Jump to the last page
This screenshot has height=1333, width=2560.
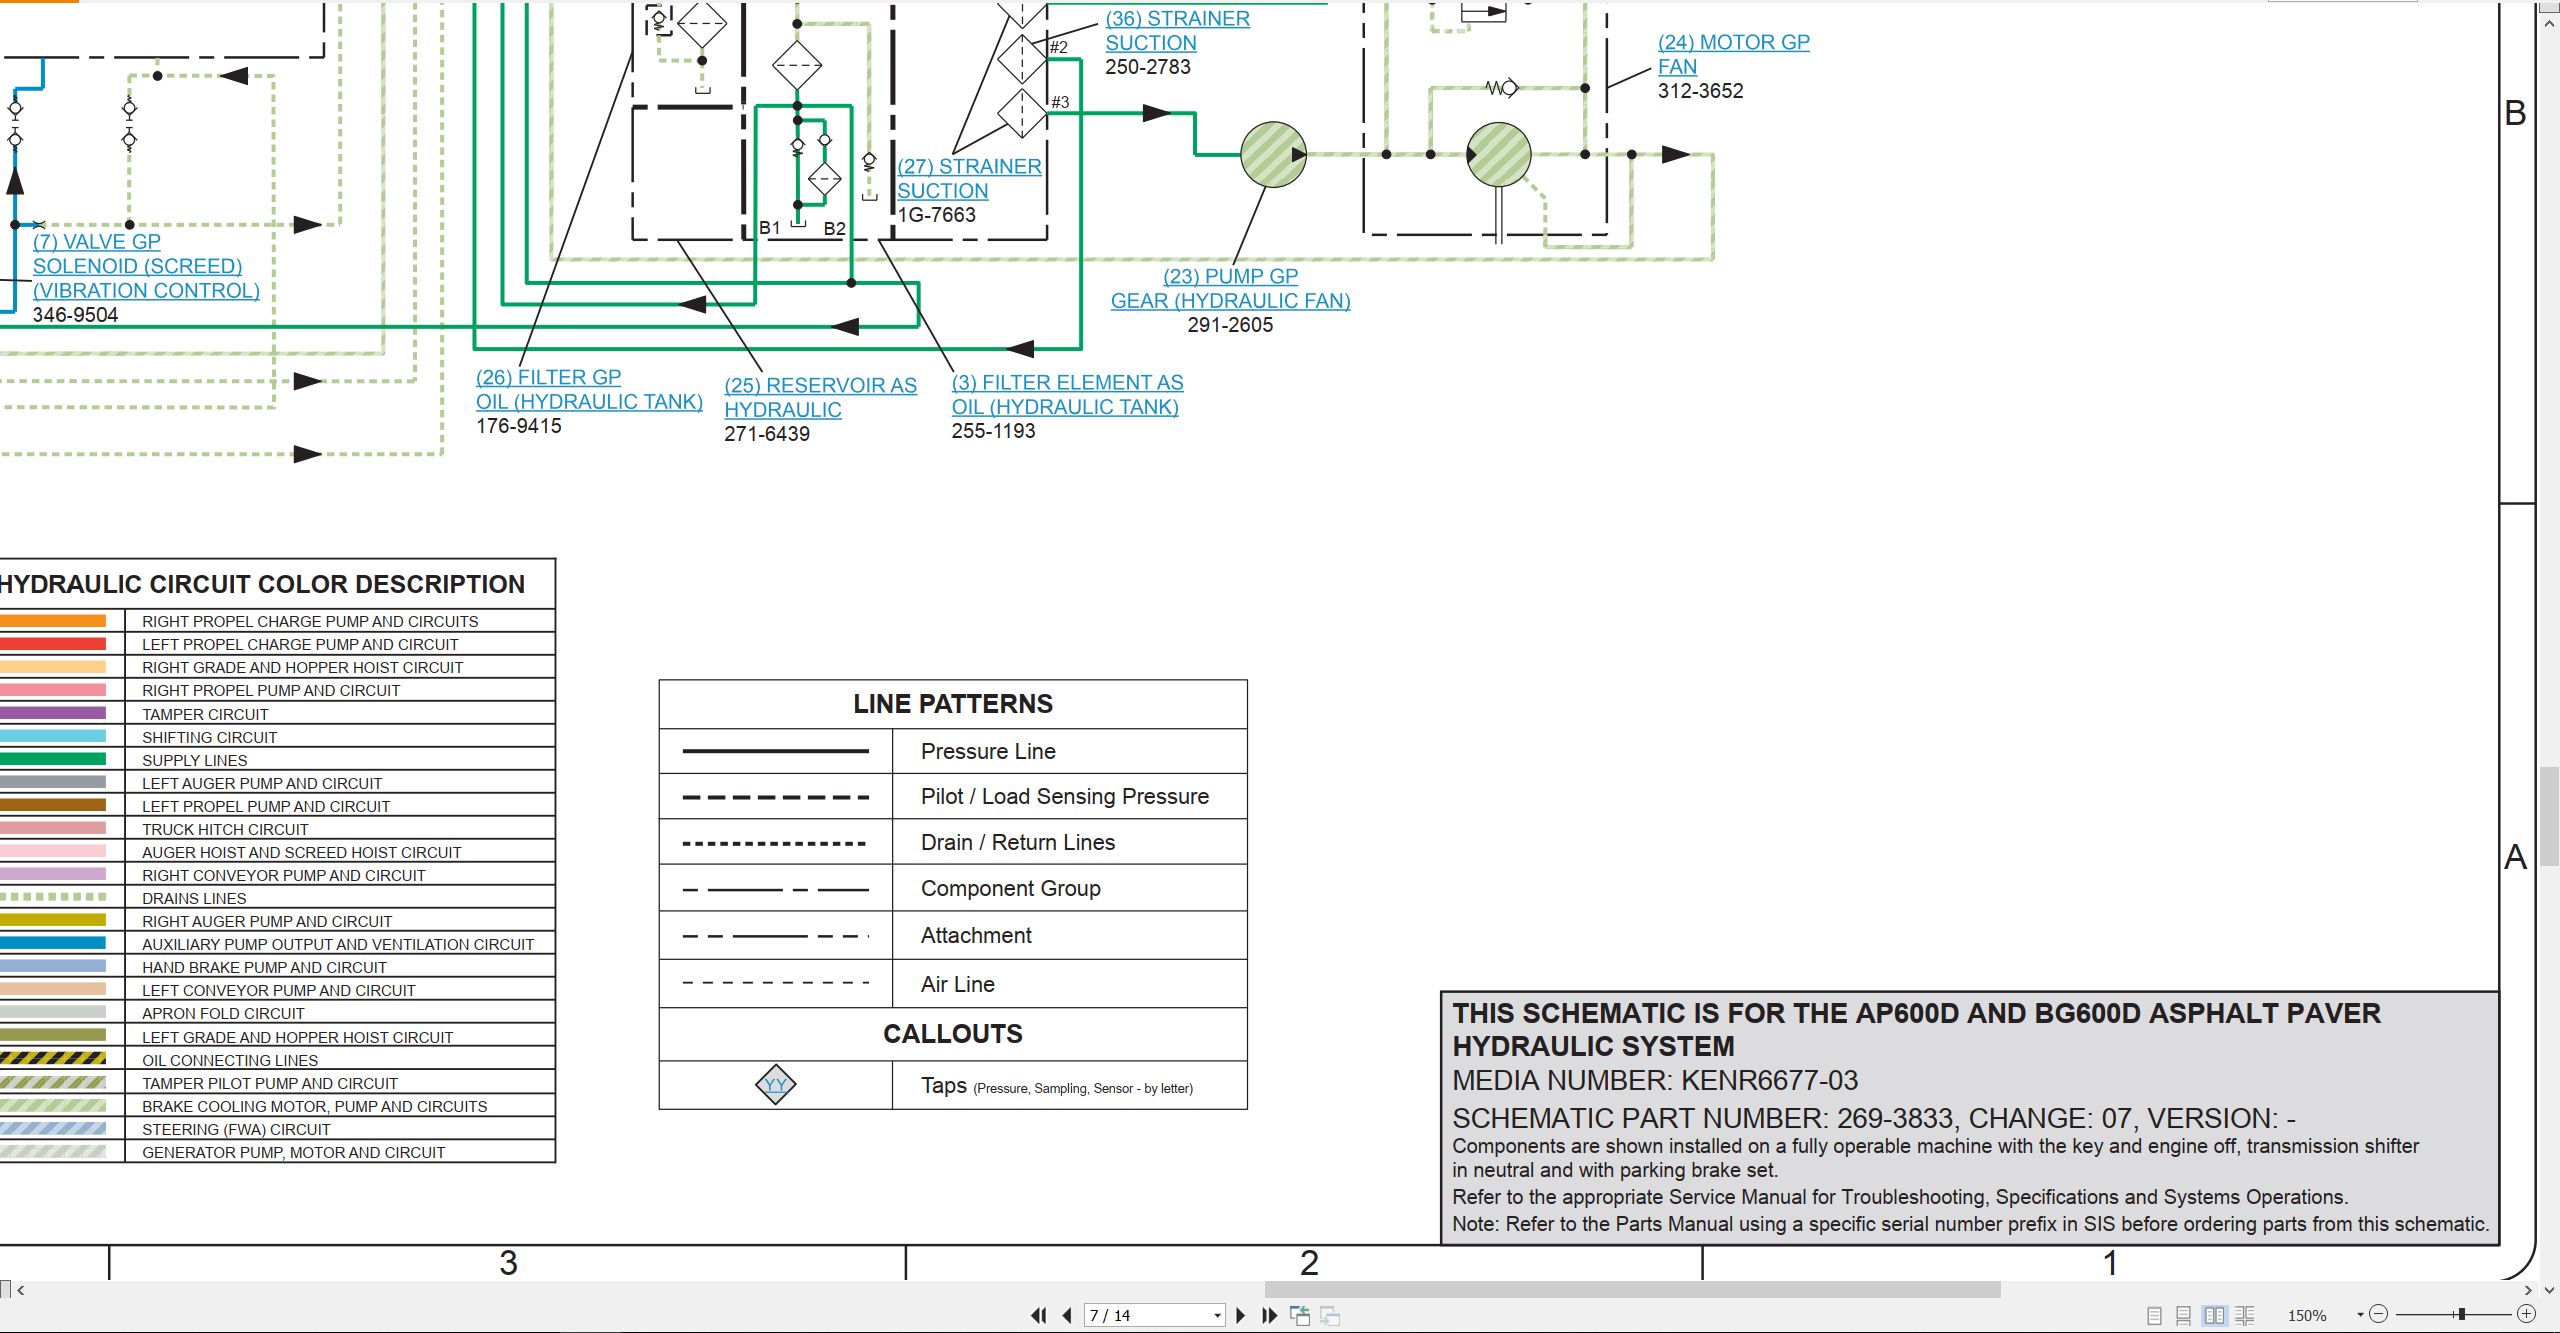[1269, 1315]
